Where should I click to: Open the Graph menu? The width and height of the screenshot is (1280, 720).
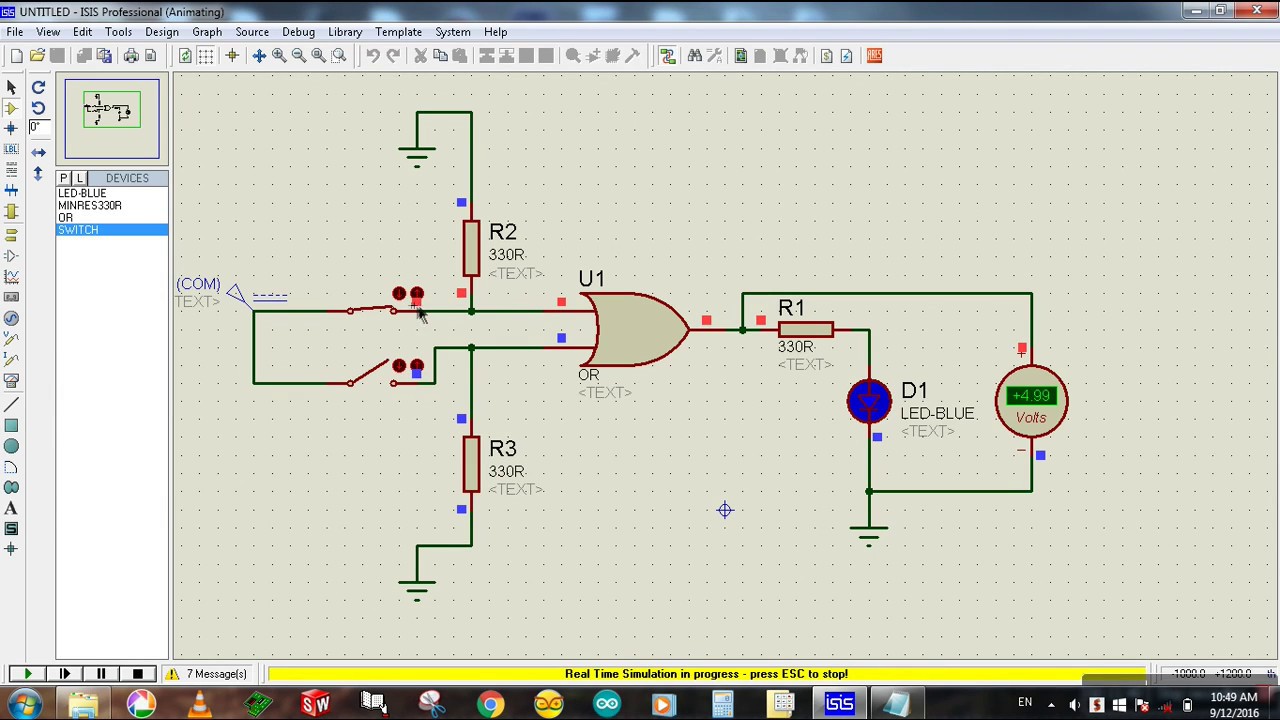click(207, 32)
